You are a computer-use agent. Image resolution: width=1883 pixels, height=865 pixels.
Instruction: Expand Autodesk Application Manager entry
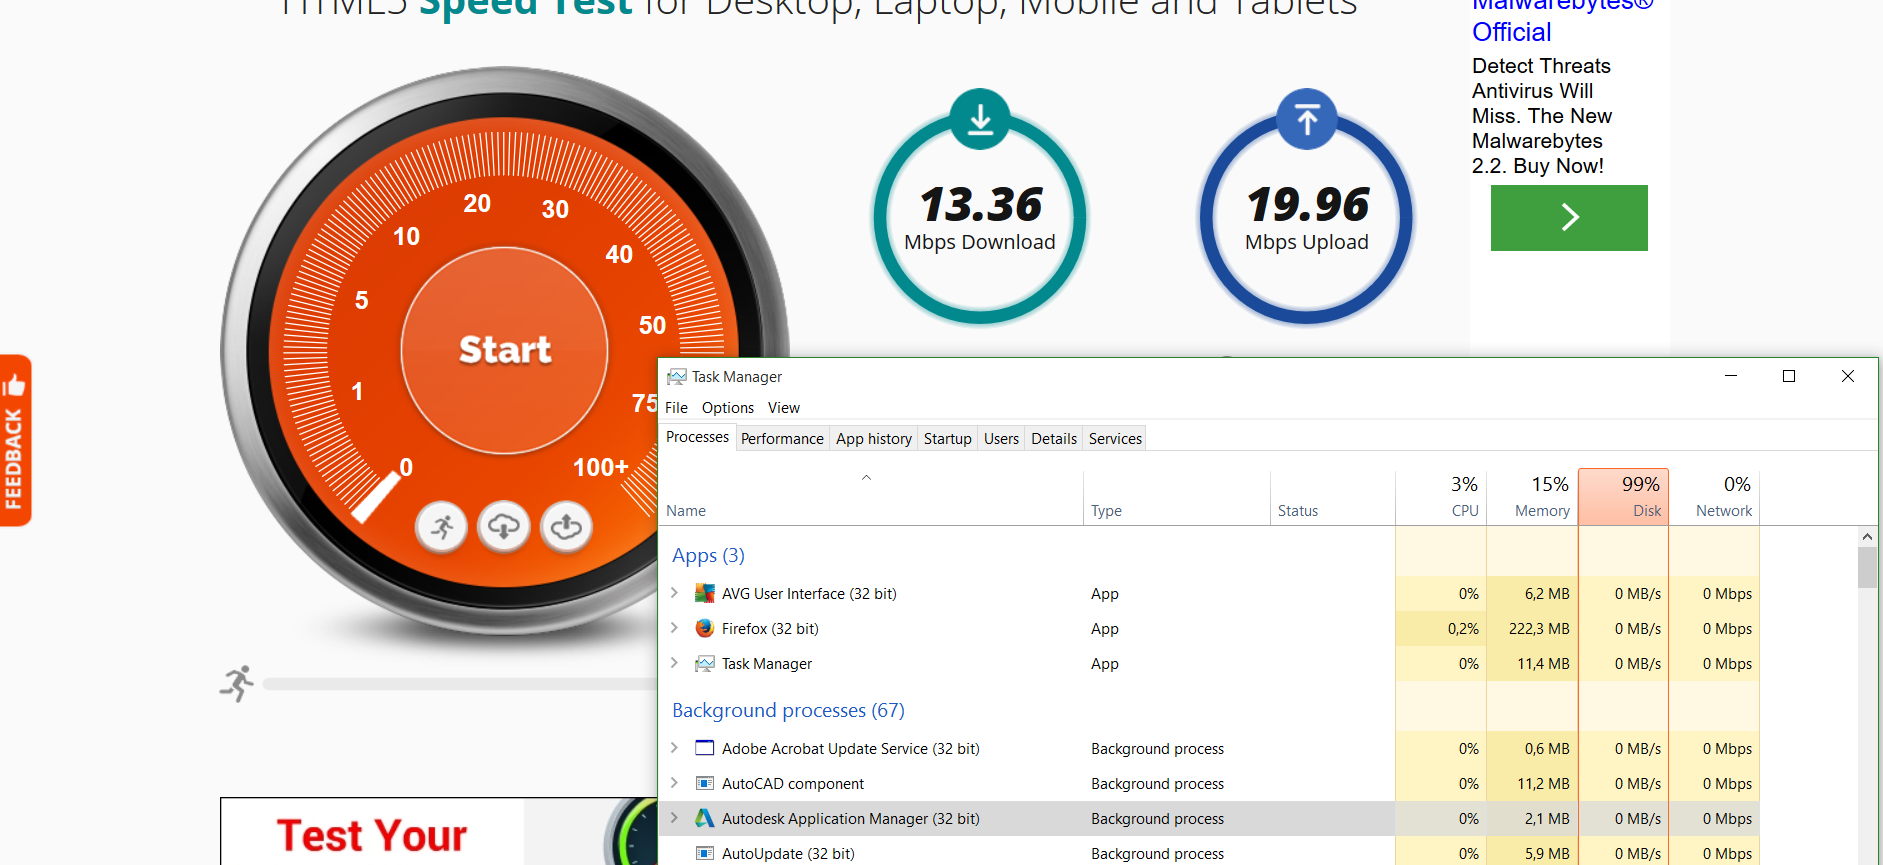point(674,818)
